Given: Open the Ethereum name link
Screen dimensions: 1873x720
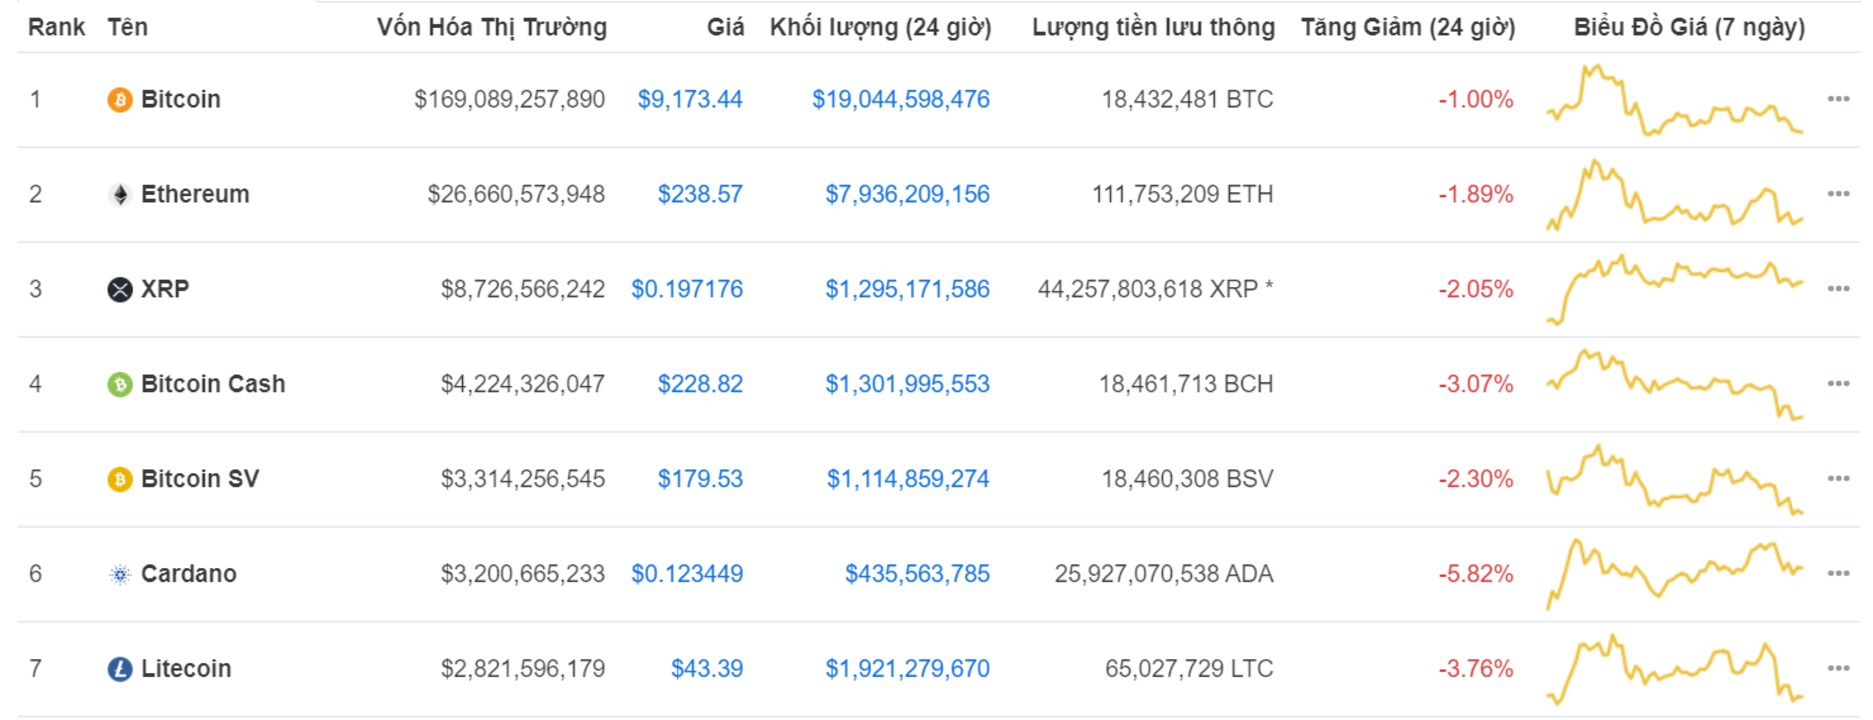Looking at the screenshot, I should pos(195,195).
